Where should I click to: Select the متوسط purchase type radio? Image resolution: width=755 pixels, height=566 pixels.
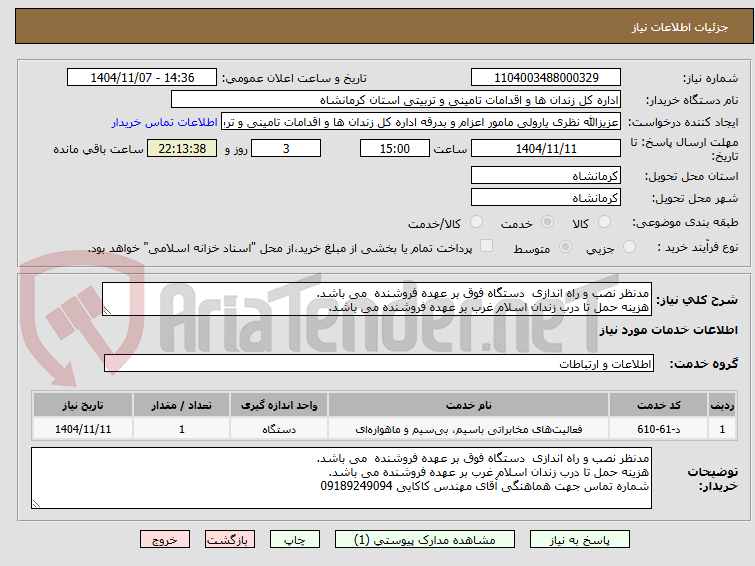point(565,247)
